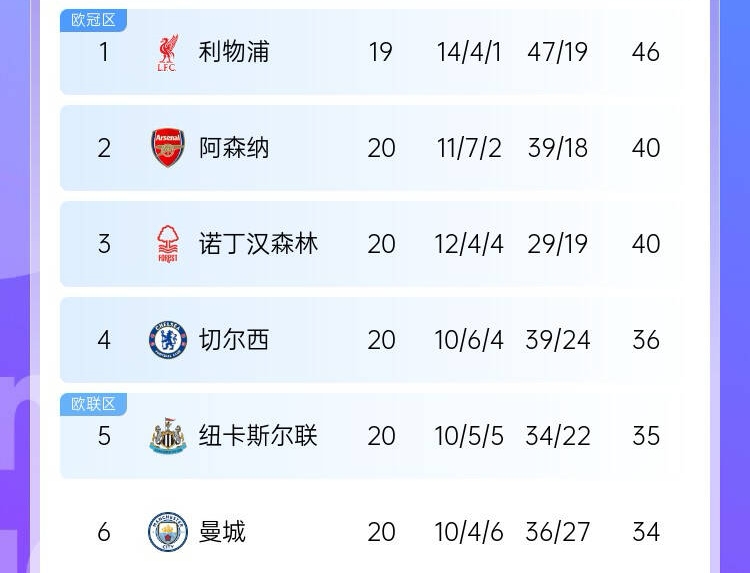The image size is (750, 573).
Task: Click Chelsea's 39/24 goals figure
Action: (x=557, y=340)
